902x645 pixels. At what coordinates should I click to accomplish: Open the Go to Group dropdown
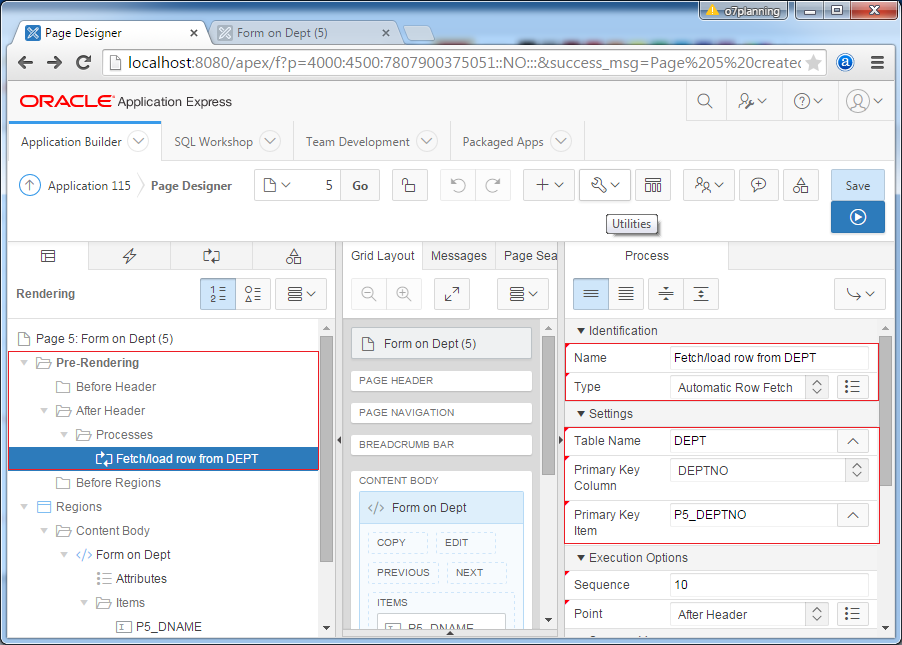point(860,294)
